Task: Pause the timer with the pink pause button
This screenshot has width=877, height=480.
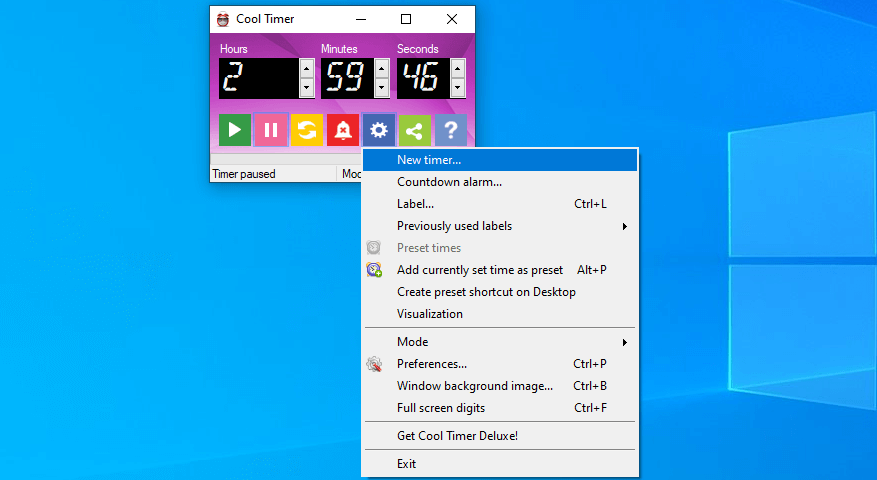Action: (271, 130)
